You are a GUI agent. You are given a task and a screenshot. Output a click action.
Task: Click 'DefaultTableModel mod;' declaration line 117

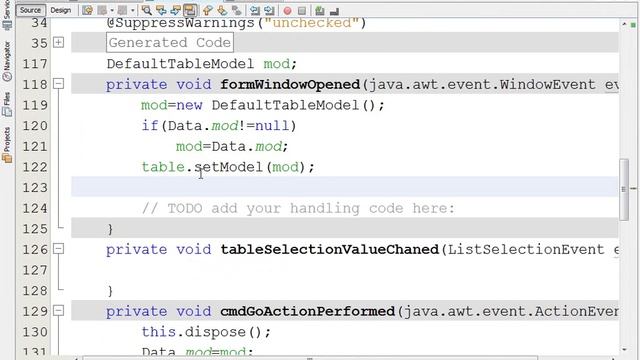coord(202,64)
